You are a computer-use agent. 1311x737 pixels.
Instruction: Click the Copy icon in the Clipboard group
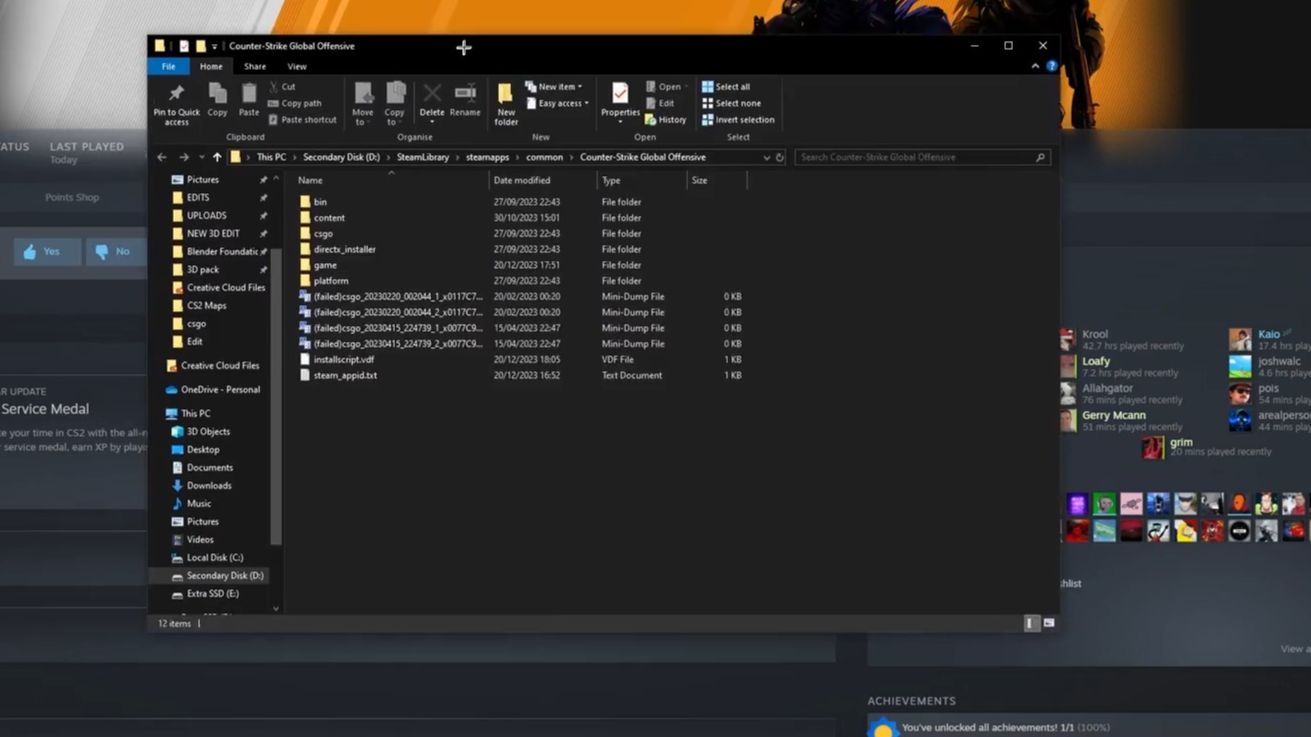click(217, 101)
